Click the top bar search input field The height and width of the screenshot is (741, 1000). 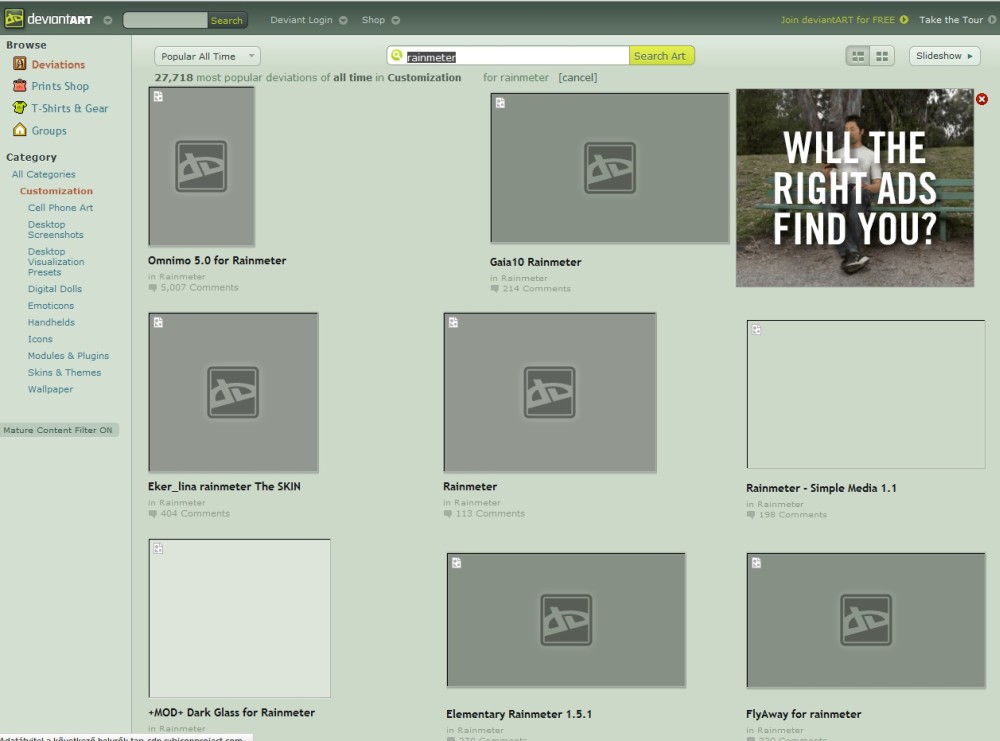coord(165,20)
